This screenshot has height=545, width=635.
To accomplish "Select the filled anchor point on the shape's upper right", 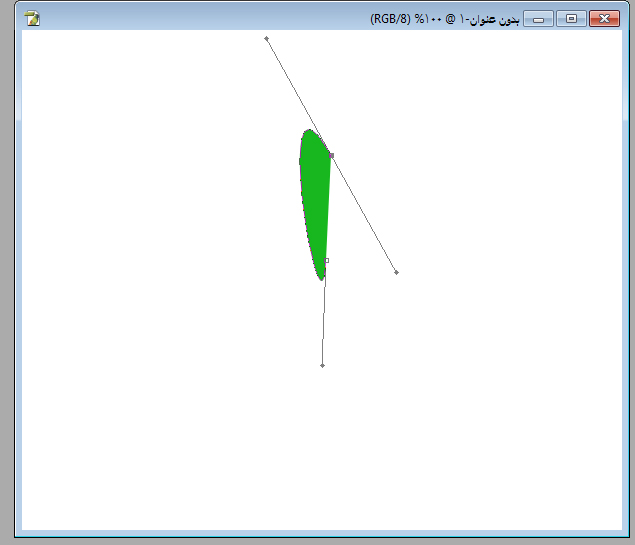I will 331,155.
